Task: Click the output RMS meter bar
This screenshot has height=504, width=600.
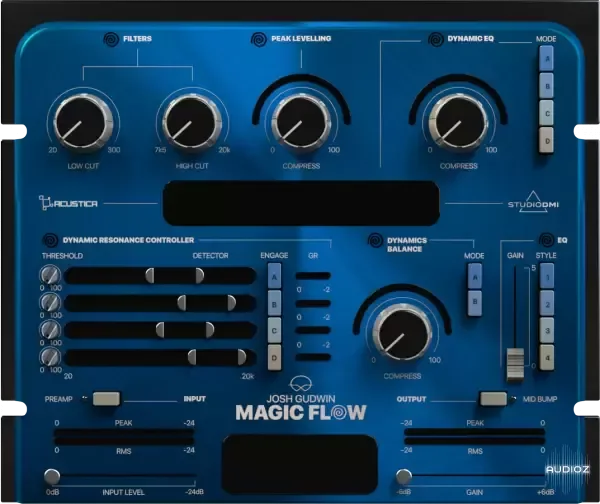Action: [474, 441]
